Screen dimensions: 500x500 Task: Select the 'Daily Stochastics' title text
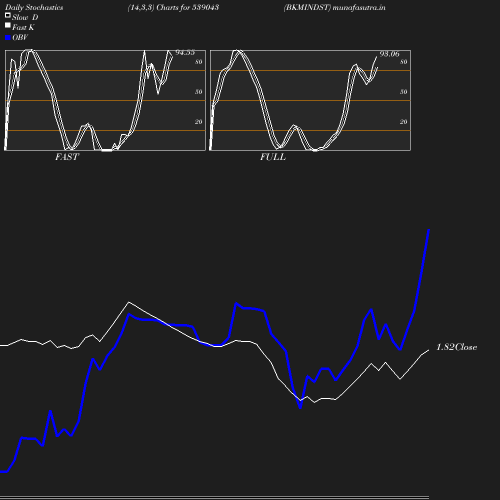pos(34,8)
